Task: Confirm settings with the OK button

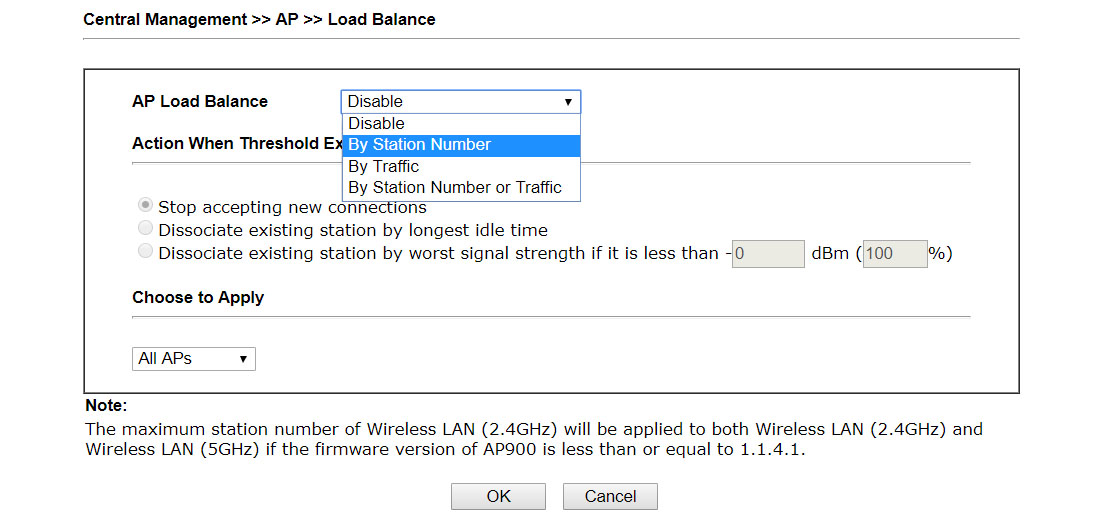Action: pyautogui.click(x=498, y=497)
